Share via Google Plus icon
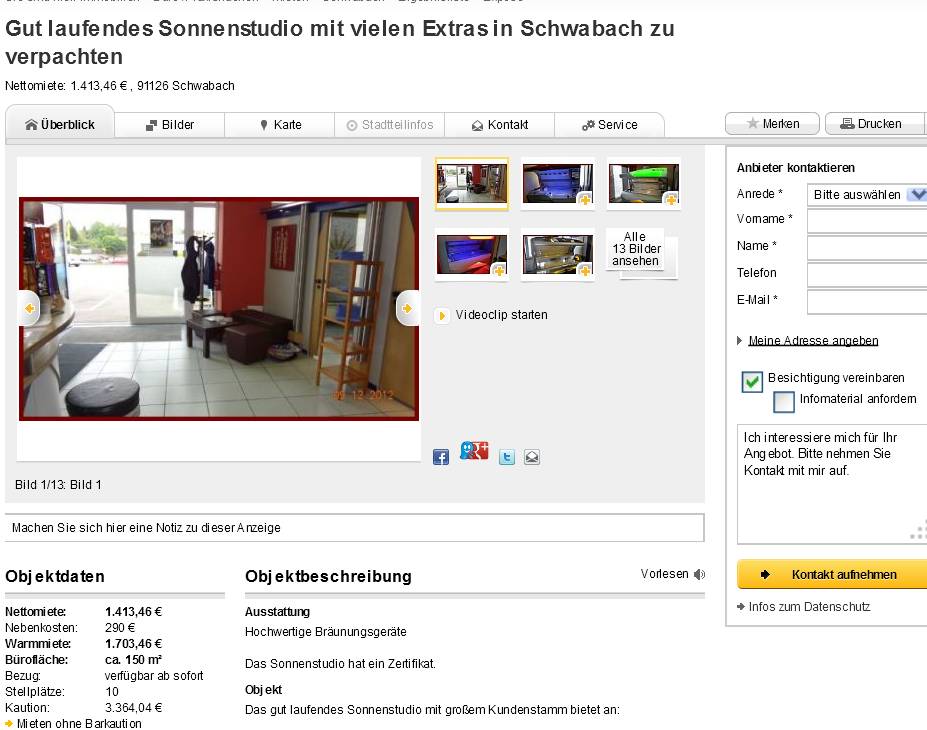 (x=474, y=451)
